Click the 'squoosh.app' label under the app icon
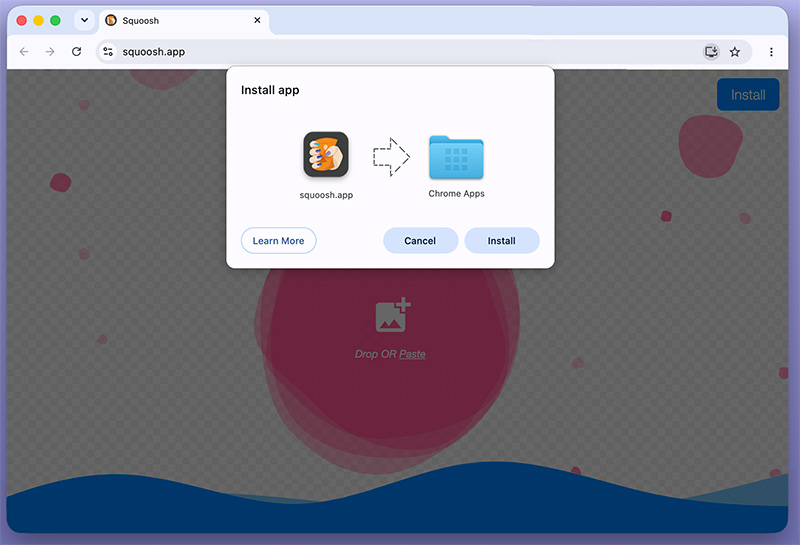Screen dimensions: 800x545 point(326,195)
